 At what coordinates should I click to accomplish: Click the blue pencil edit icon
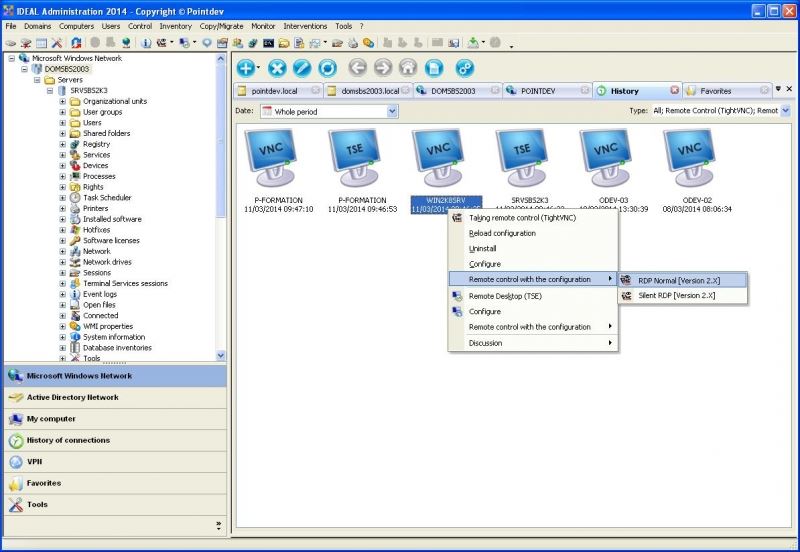(x=302, y=68)
